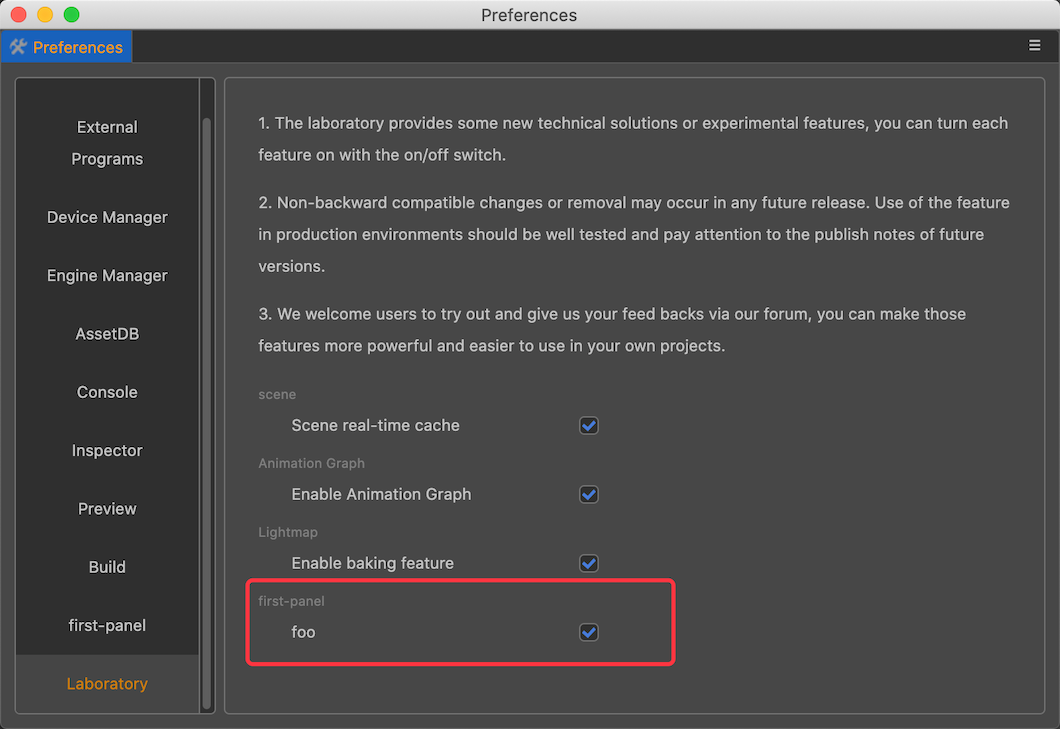Click the Preview sidebar item

pyautogui.click(x=107, y=508)
